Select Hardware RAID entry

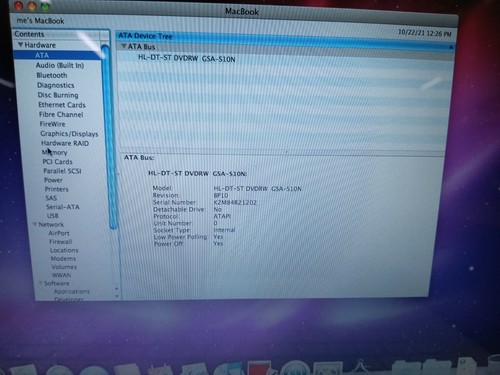point(65,143)
